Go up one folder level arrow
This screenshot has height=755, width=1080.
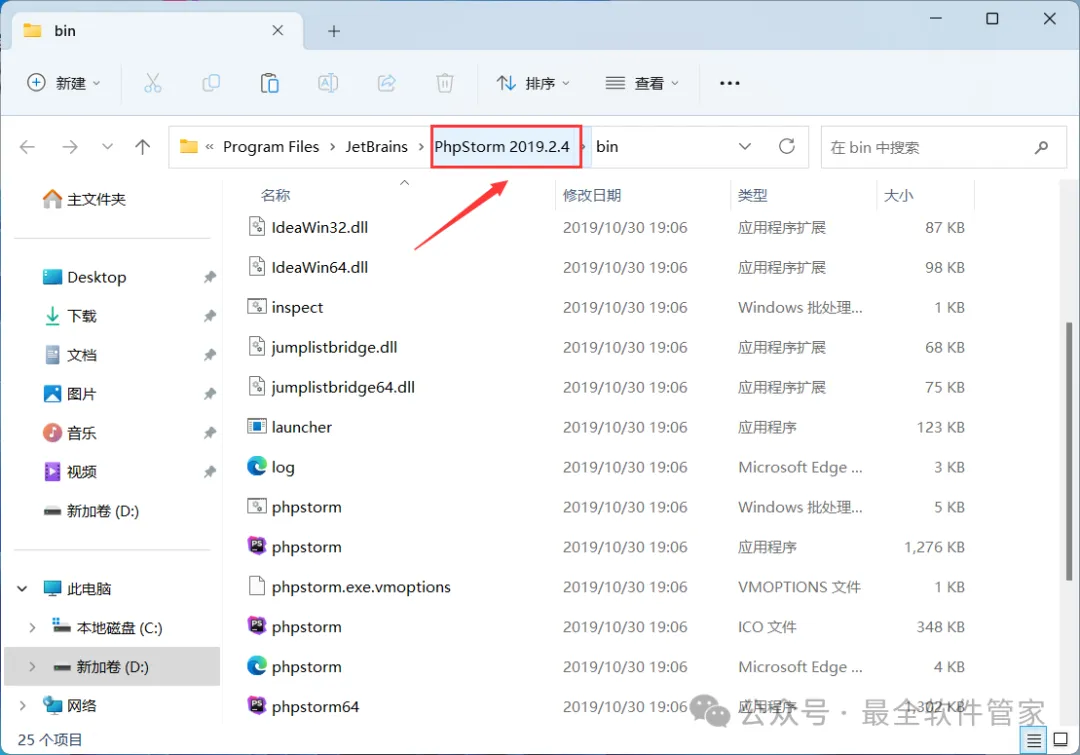(143, 147)
